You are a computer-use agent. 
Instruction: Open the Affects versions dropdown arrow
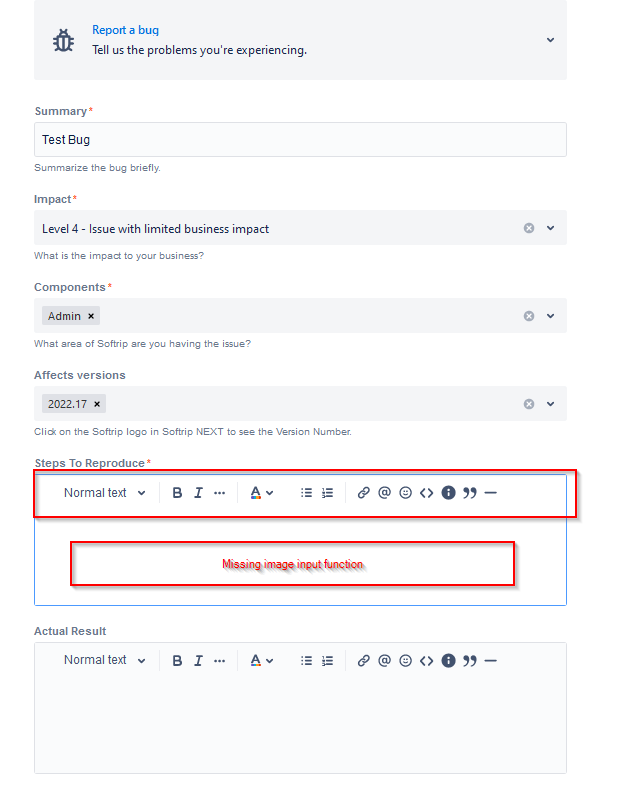pos(551,404)
